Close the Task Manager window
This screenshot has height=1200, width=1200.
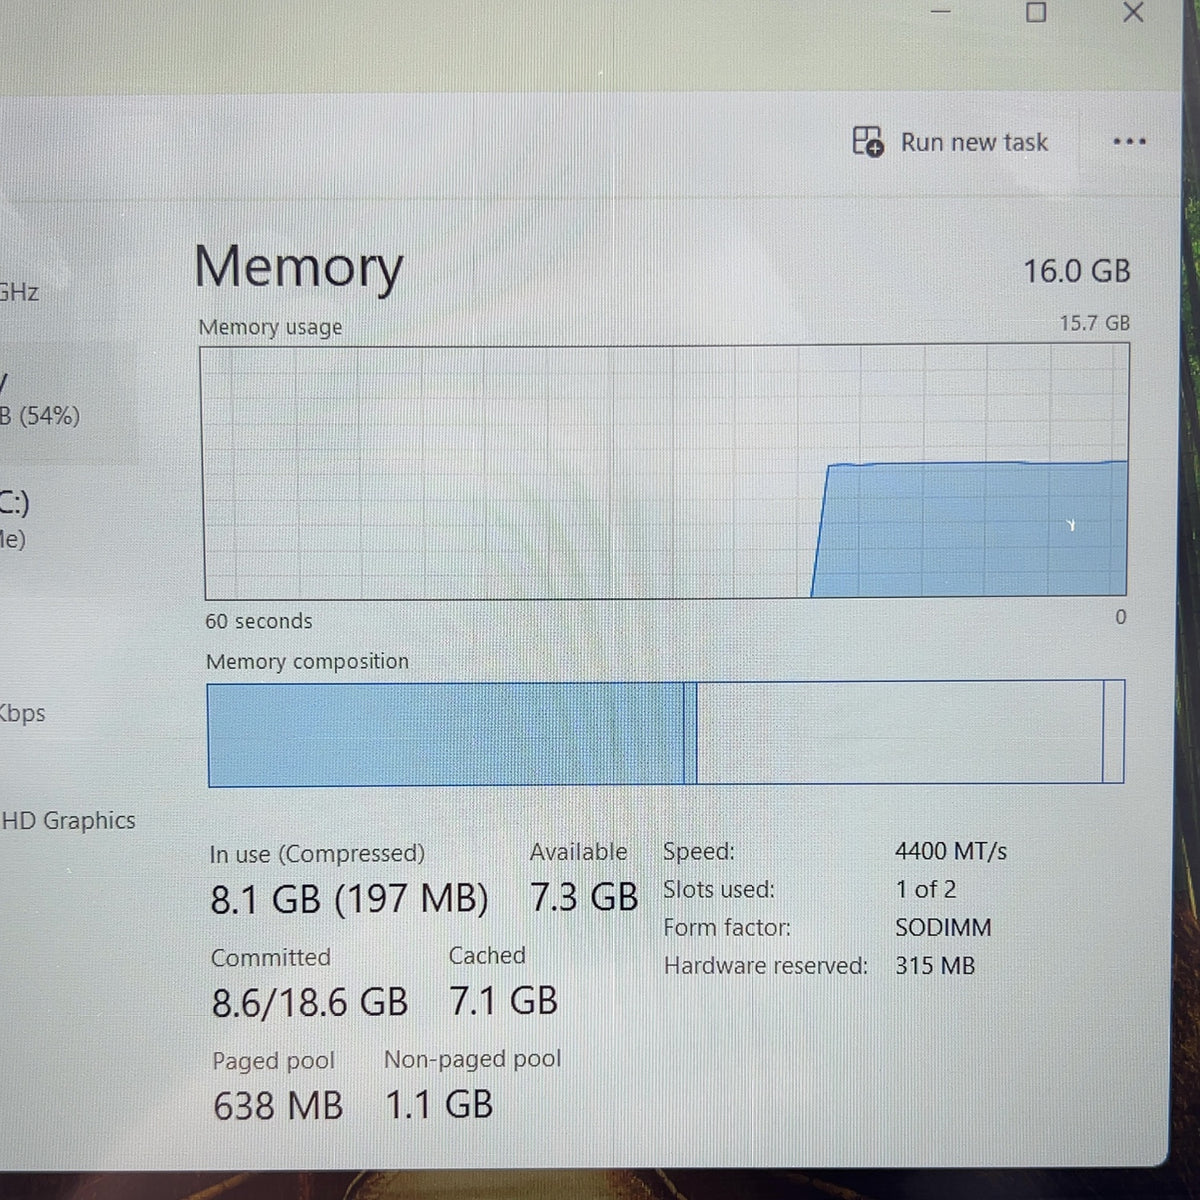coord(1133,12)
